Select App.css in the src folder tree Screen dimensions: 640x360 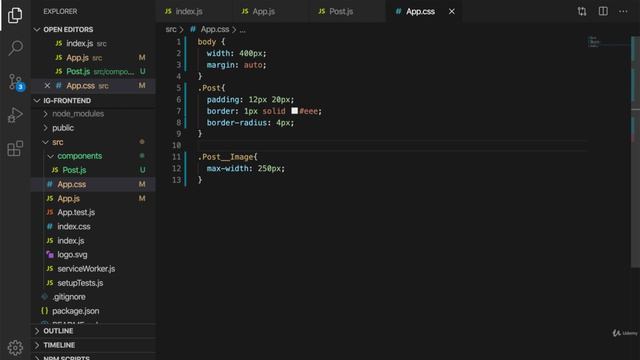tap(93, 184)
